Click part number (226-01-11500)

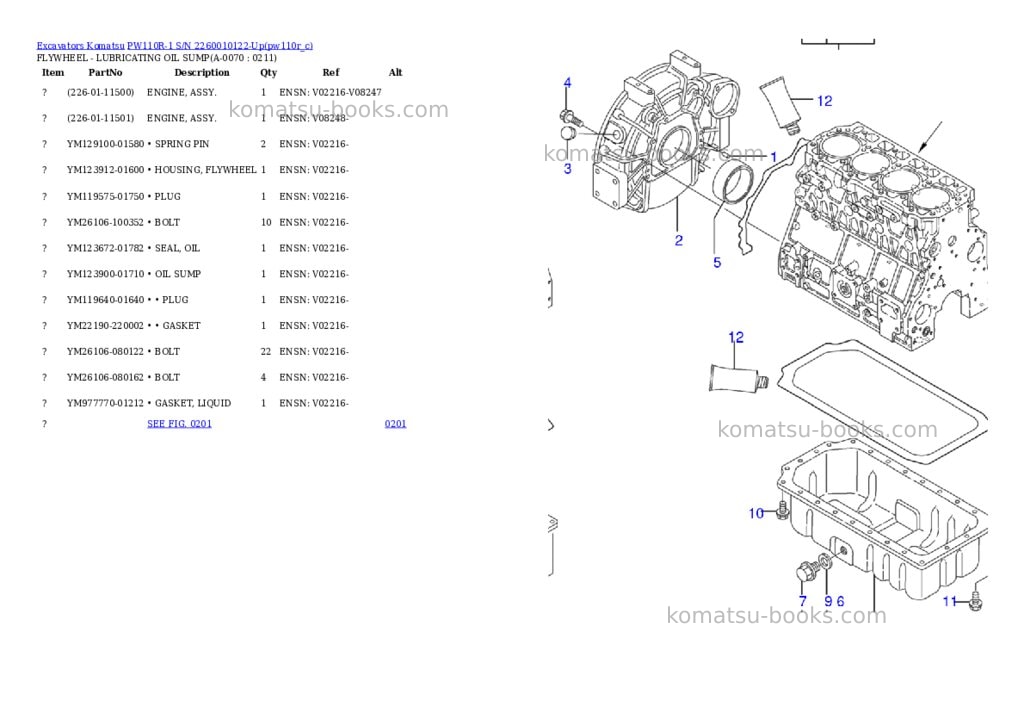pyautogui.click(x=101, y=93)
